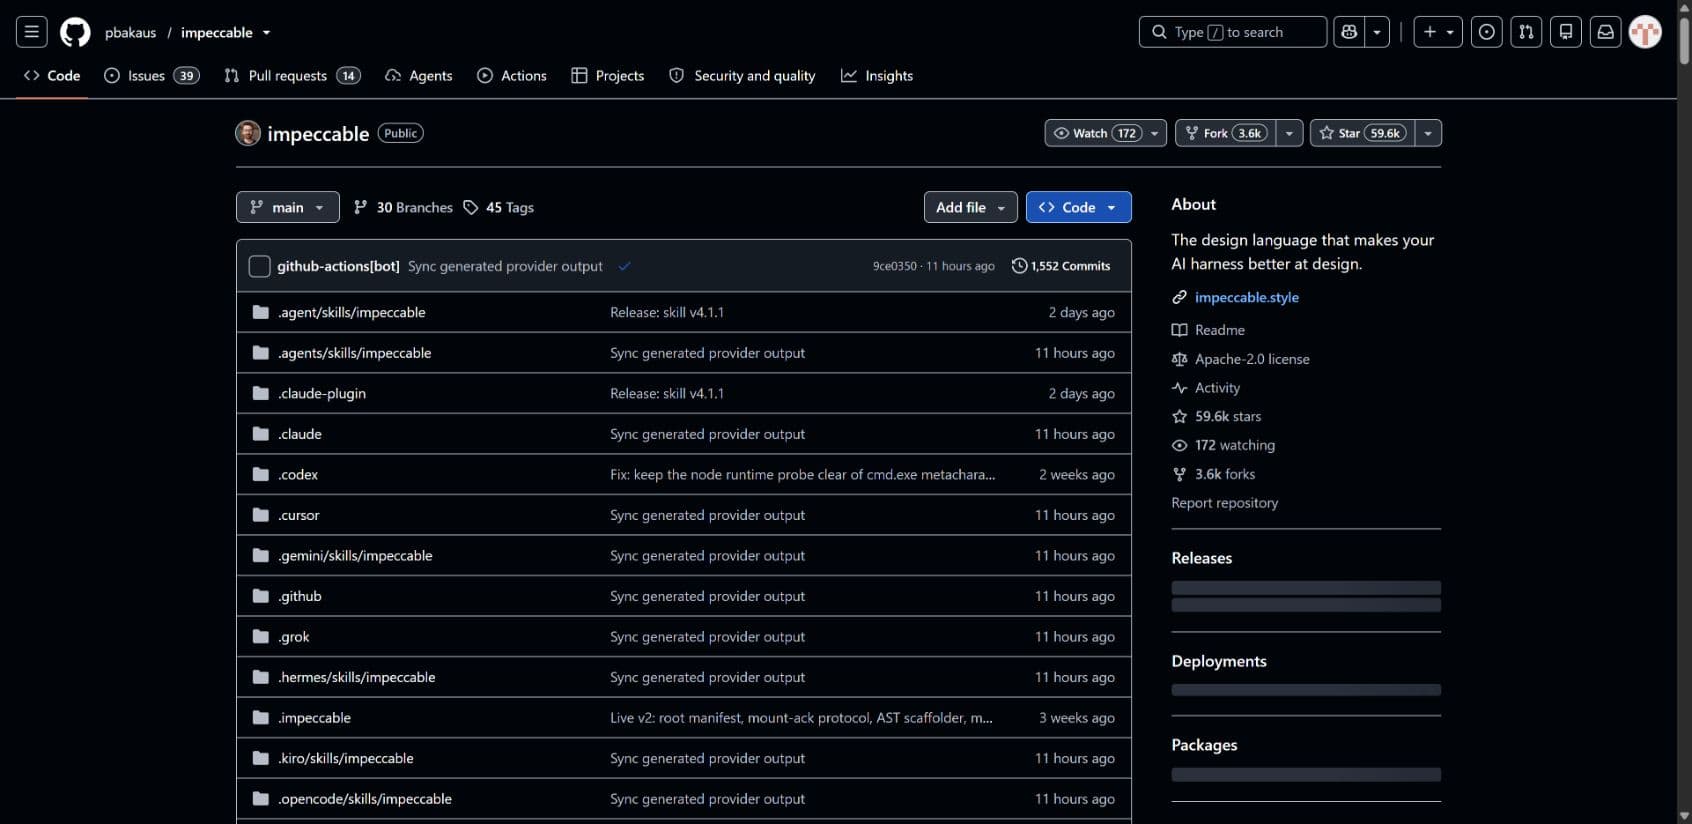Open notifications inbox icon
The height and width of the screenshot is (824, 1692).
coord(1605,32)
